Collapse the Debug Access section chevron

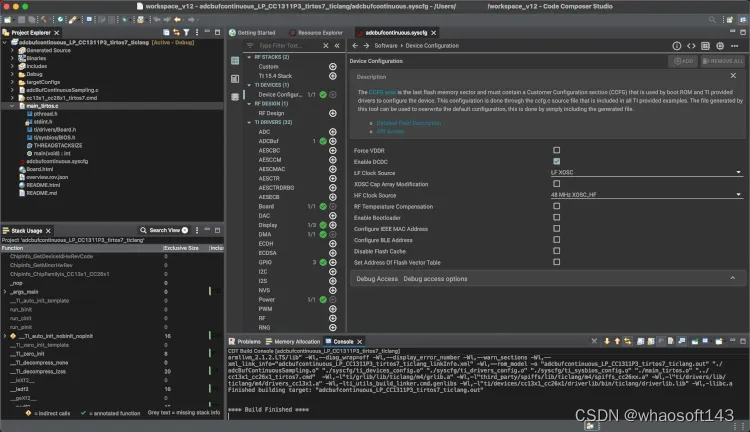pyautogui.click(x=732, y=278)
